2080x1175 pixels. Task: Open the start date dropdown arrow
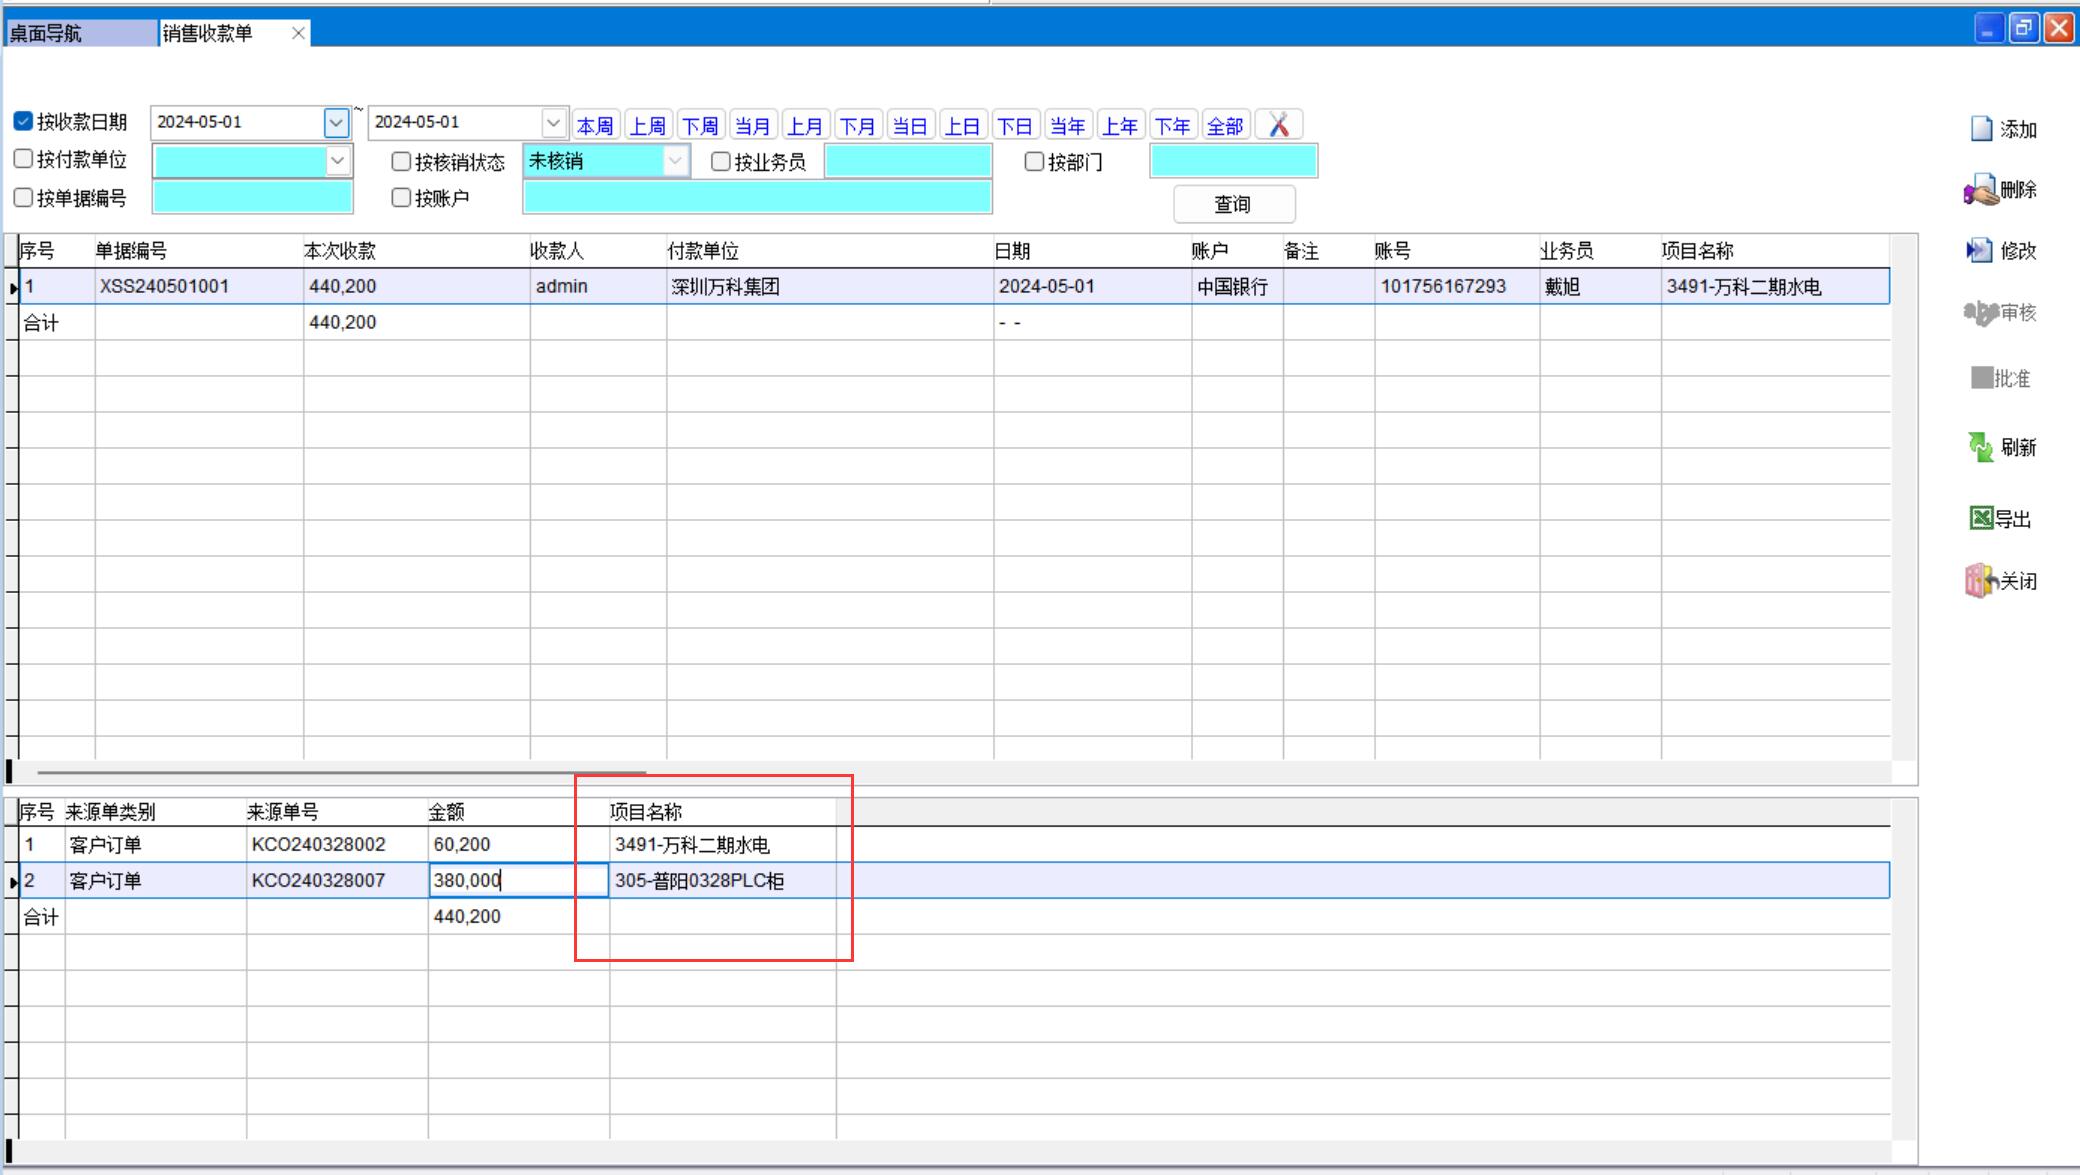click(336, 122)
